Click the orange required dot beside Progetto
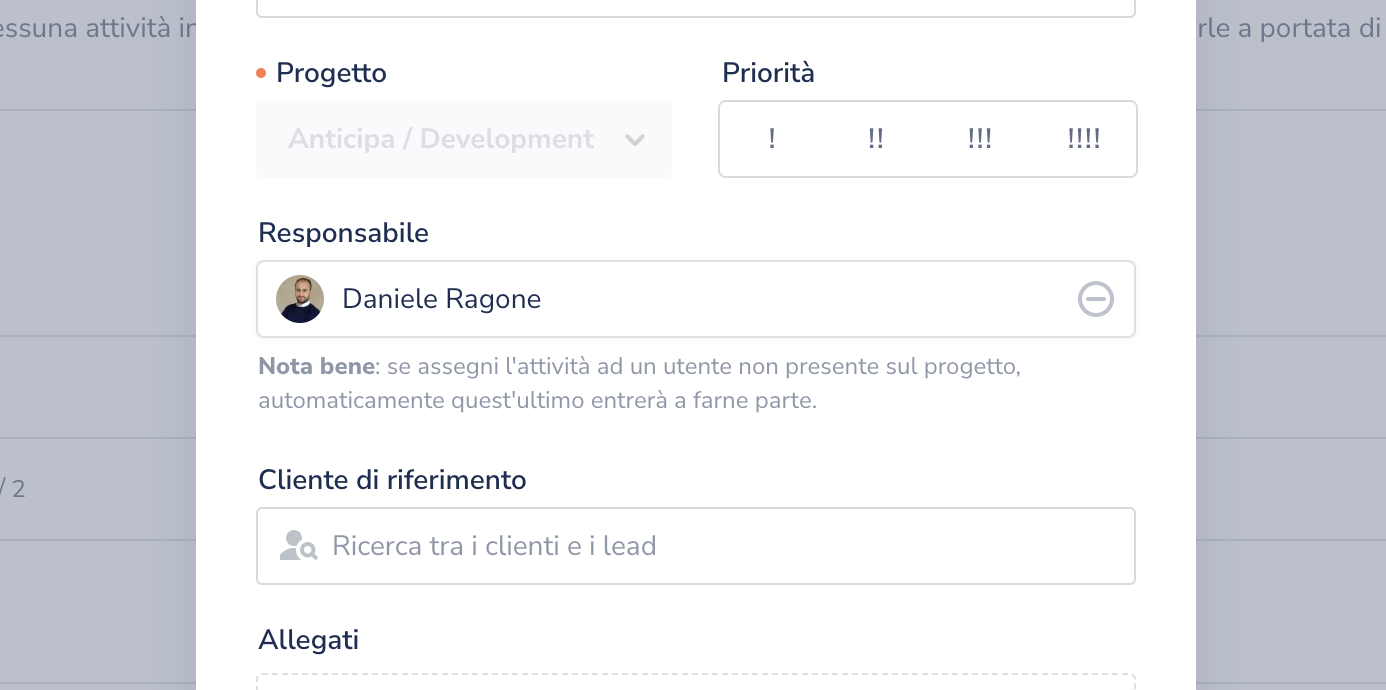 (x=261, y=73)
